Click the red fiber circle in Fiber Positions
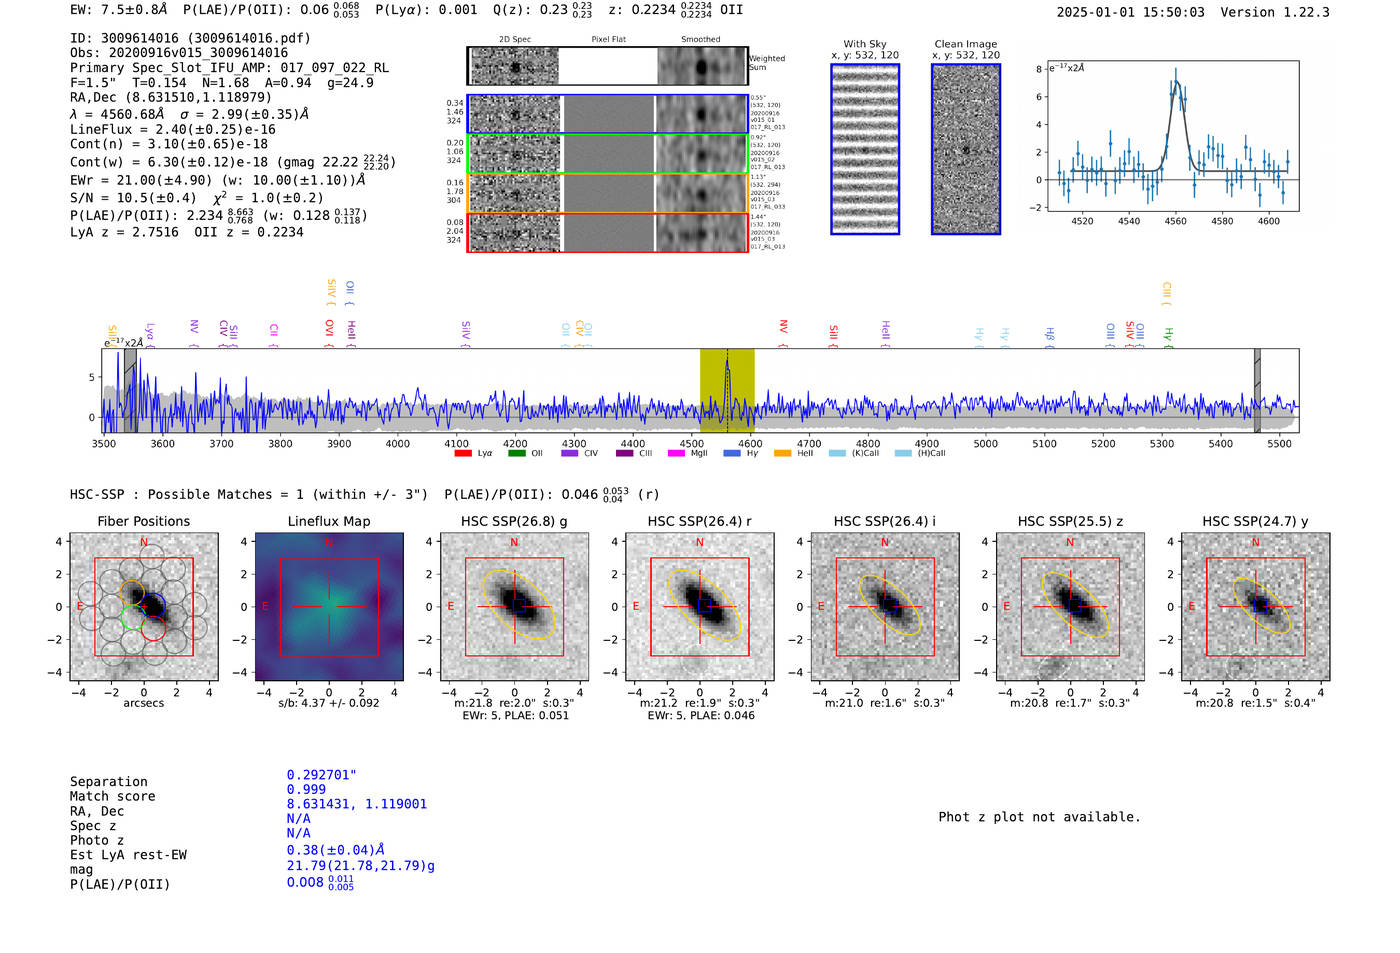Viewport: 1400px width, 953px height. click(x=153, y=629)
